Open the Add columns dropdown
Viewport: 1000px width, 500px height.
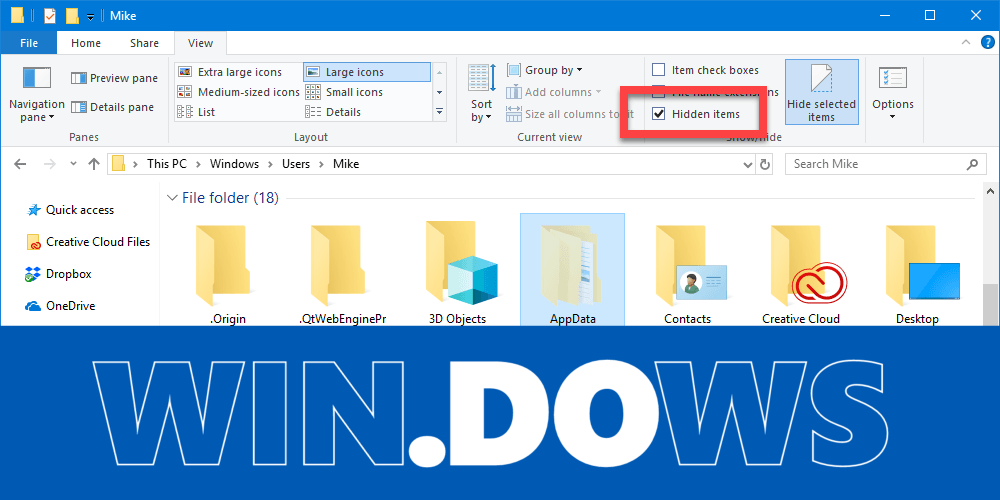click(x=554, y=92)
